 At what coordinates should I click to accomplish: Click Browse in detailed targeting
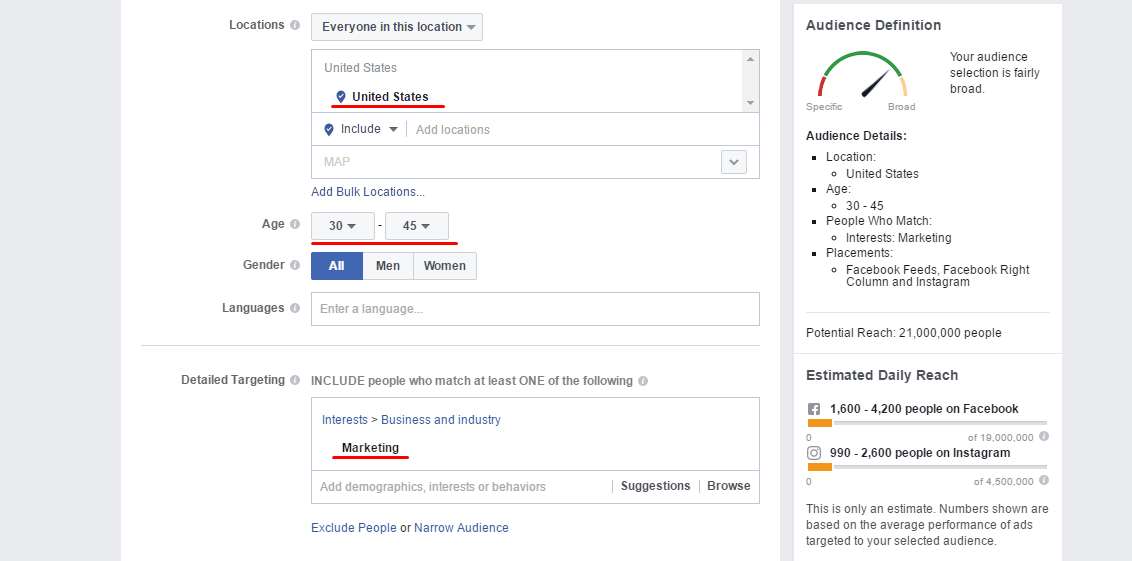tap(728, 486)
